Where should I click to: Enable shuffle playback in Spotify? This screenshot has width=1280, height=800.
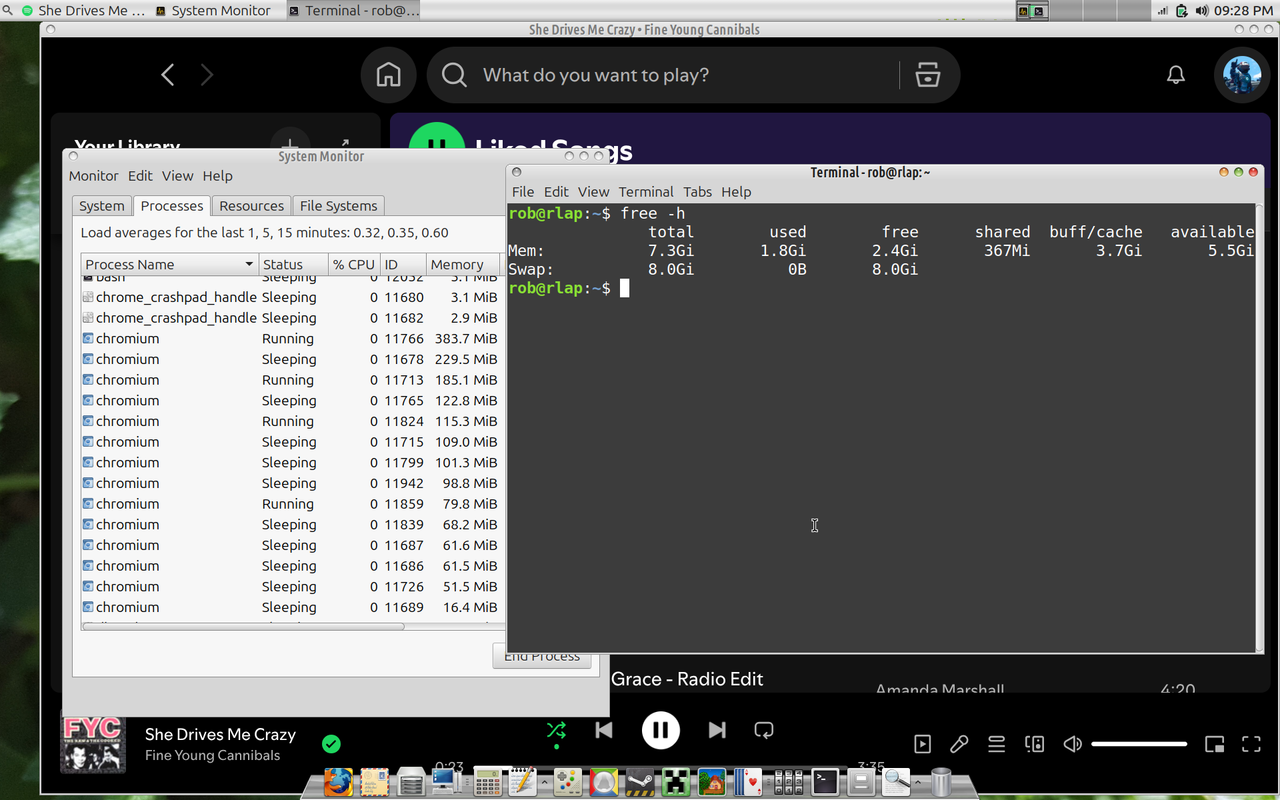556,730
